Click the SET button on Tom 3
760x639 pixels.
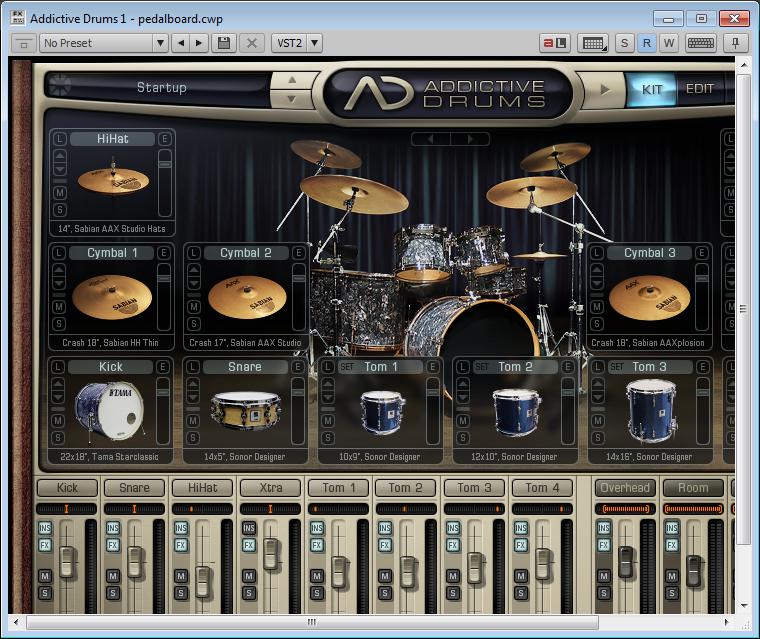pos(617,367)
